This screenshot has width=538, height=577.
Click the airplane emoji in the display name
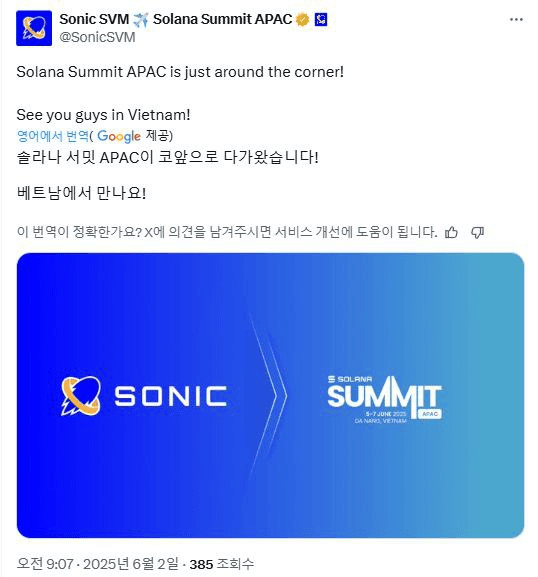[x=141, y=20]
